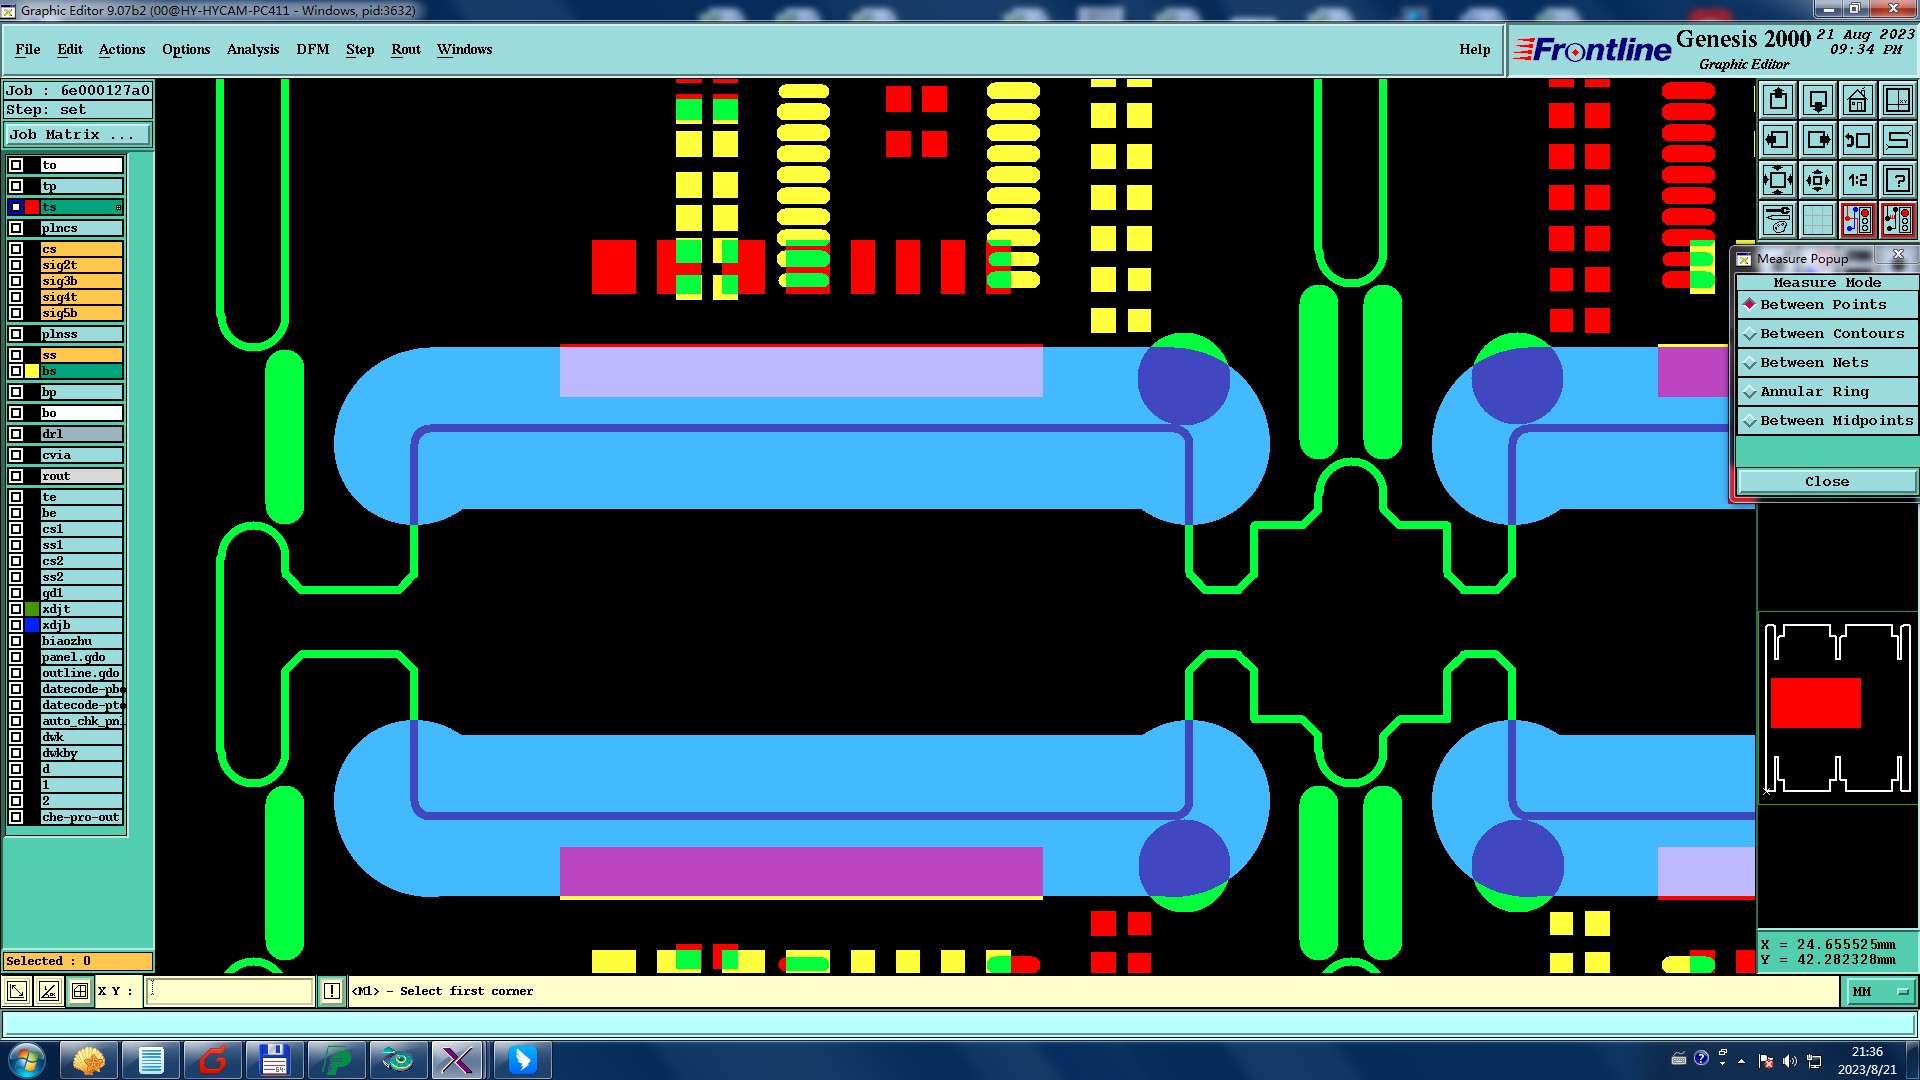This screenshot has width=1920, height=1080.
Task: Click the red color swatch of ts layer
Action: coord(32,207)
